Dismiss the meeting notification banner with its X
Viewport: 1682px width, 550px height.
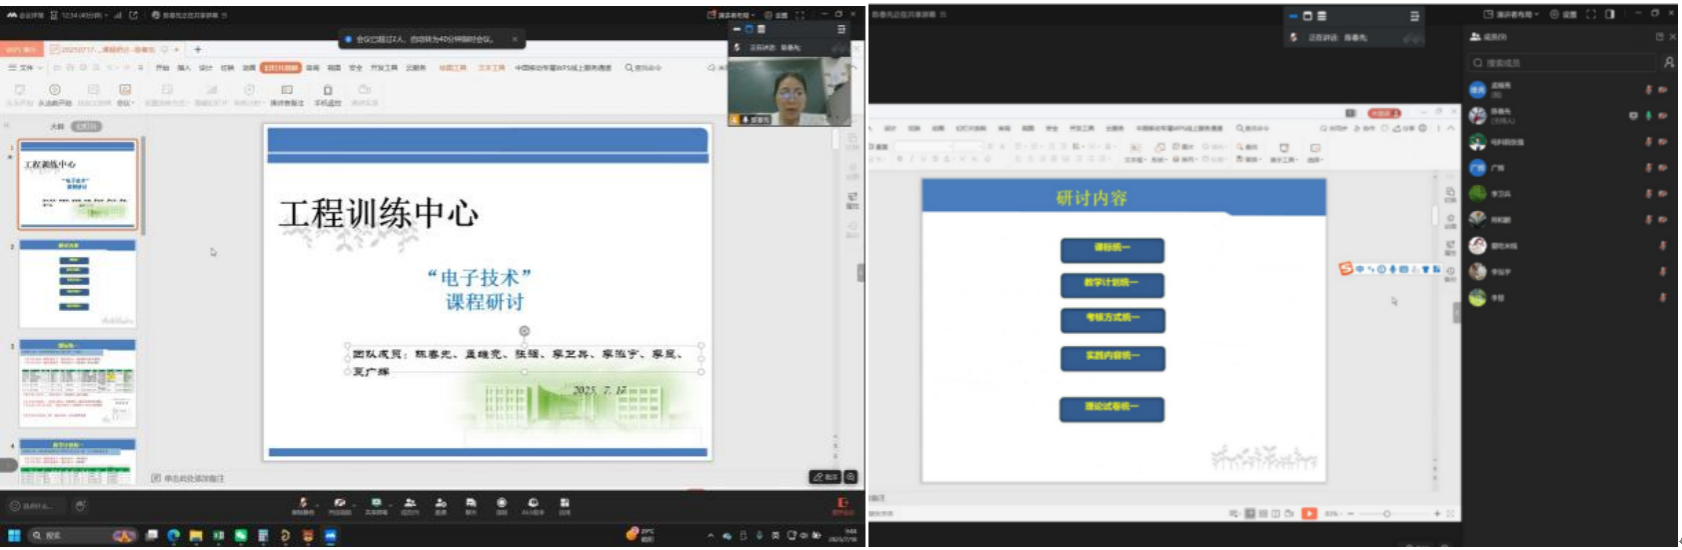pos(515,39)
